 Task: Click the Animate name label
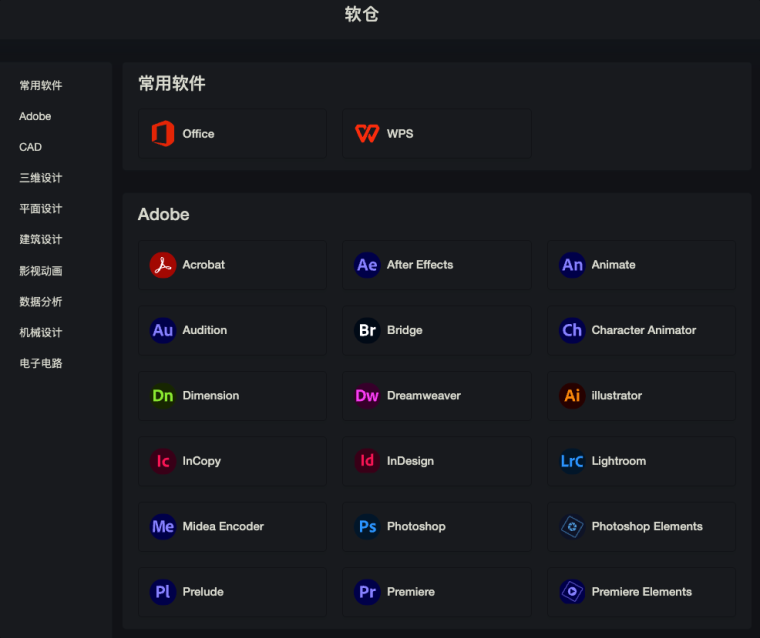tap(613, 265)
